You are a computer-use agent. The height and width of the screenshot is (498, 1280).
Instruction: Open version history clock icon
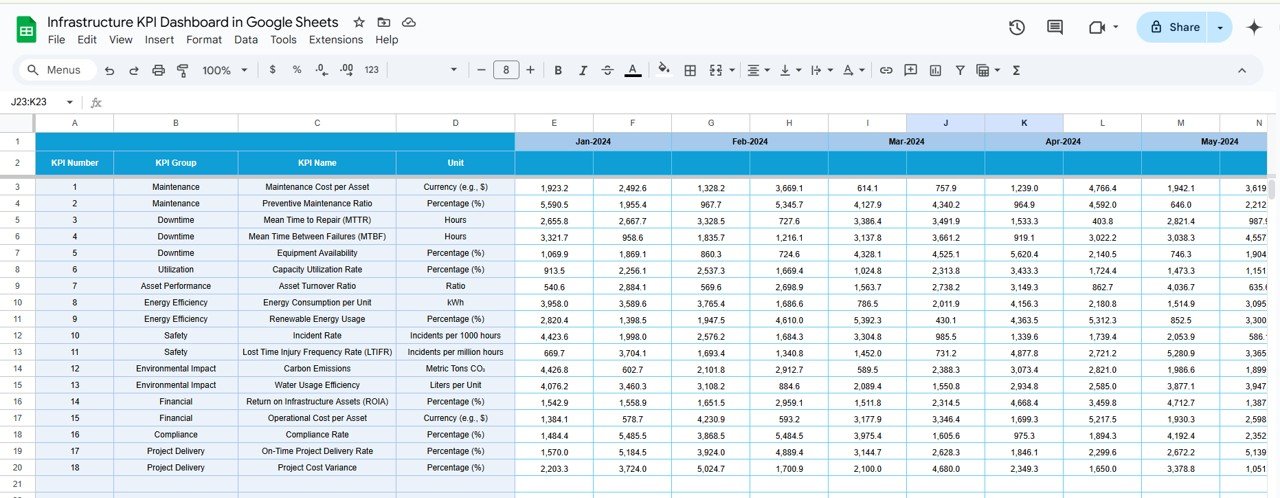(x=1017, y=27)
